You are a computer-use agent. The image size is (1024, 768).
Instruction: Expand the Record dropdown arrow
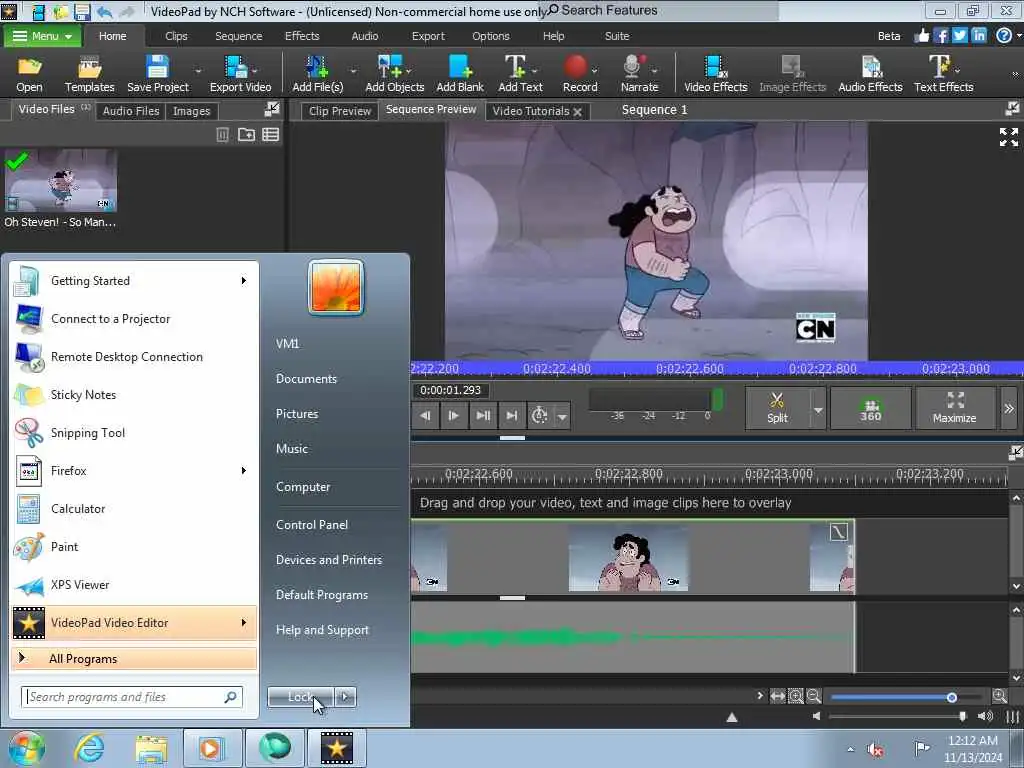click(594, 71)
